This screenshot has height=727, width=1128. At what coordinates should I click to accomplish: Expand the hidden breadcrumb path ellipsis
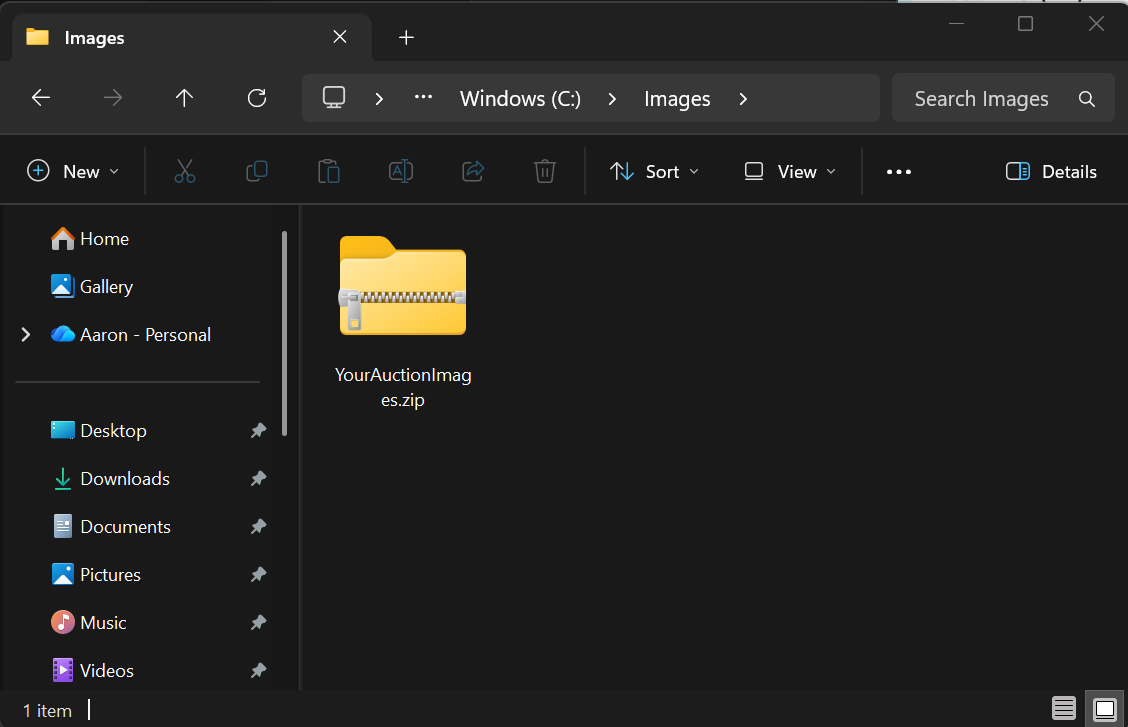tap(424, 97)
